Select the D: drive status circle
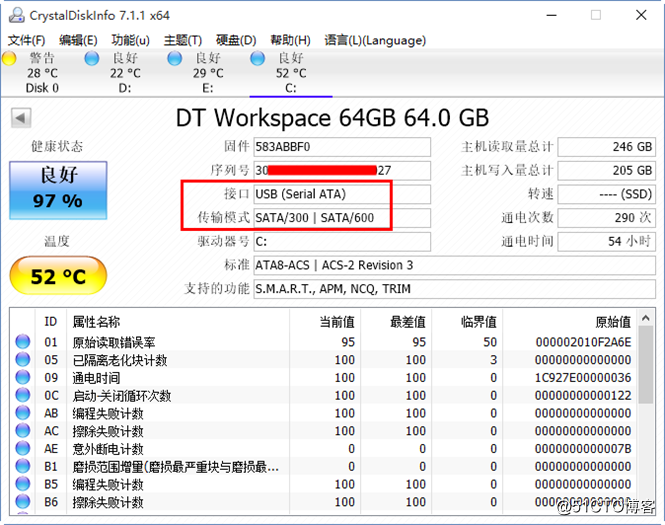665x525 pixels. (x=92, y=59)
